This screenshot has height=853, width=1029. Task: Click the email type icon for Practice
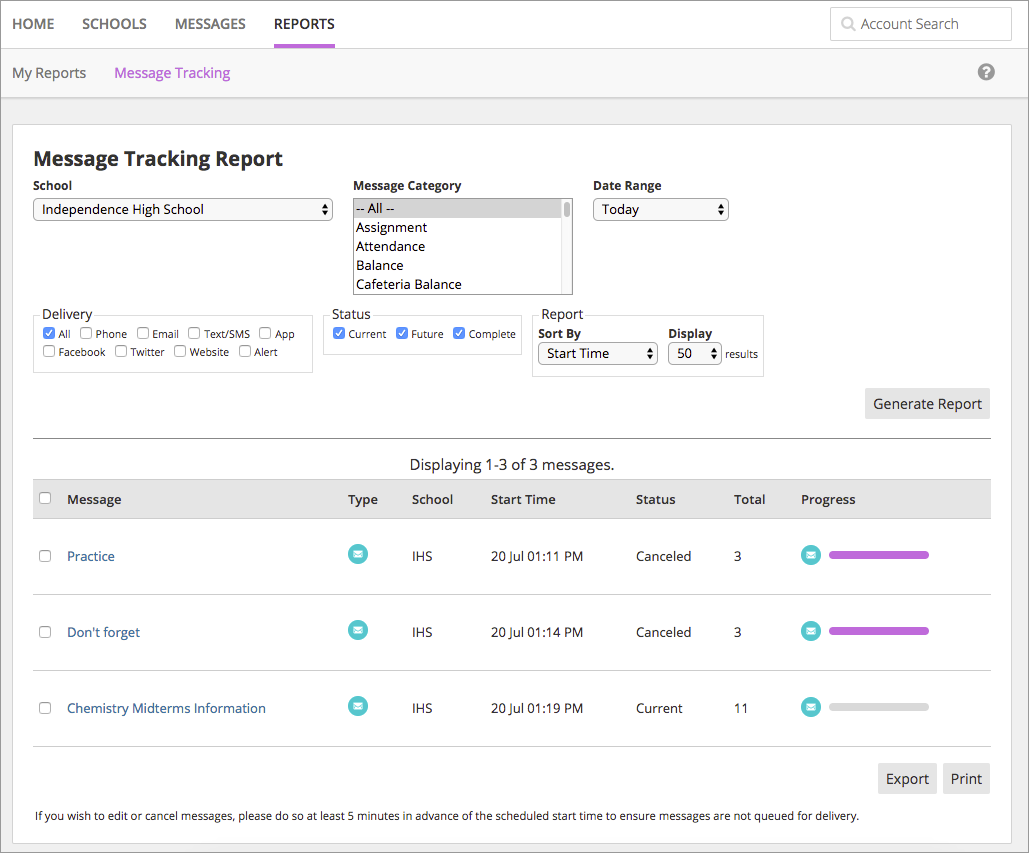coord(358,554)
